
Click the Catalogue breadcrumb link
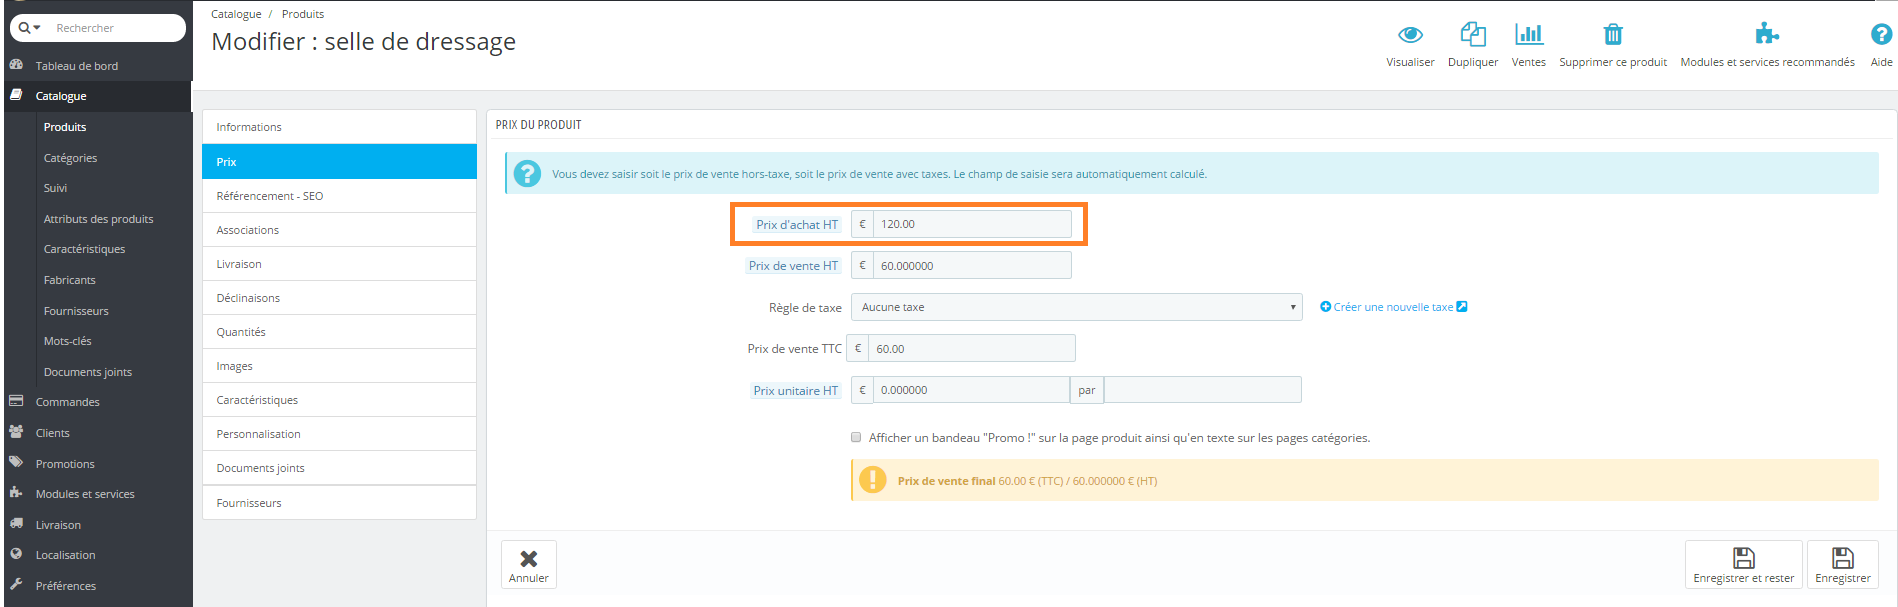pos(236,14)
